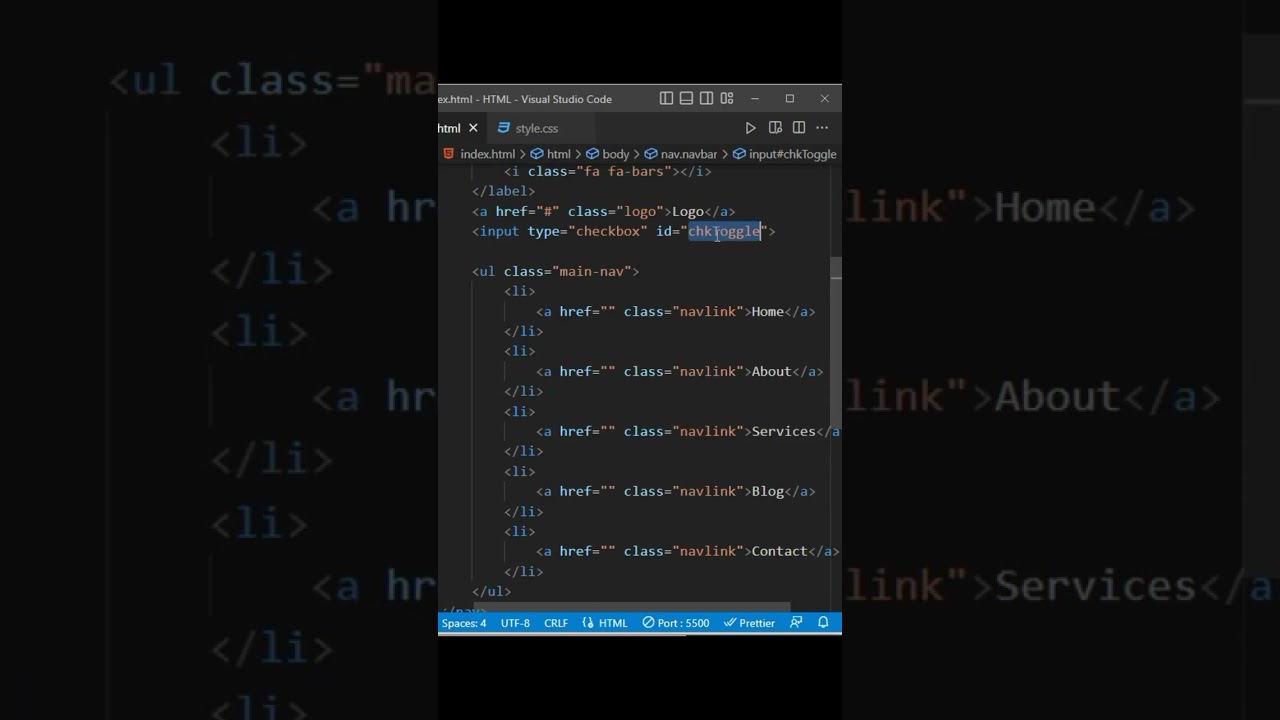Open the More Actions ellipsis menu

click(822, 128)
